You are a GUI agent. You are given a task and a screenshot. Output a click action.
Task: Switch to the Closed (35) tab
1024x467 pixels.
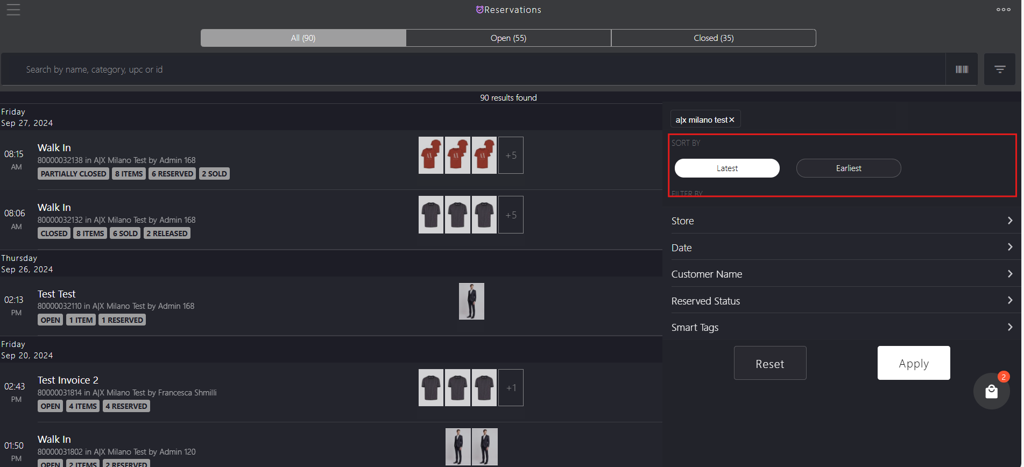pyautogui.click(x=713, y=38)
